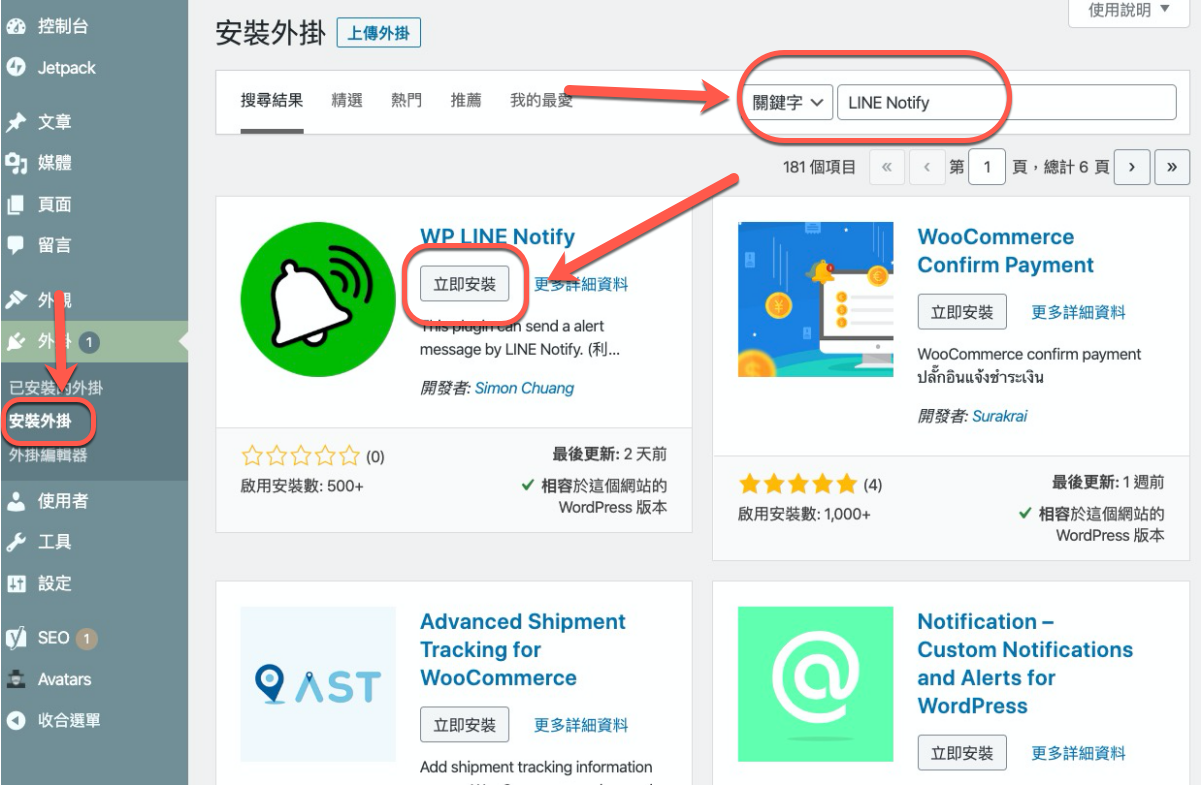1201x785 pixels.
Task: Open 外掛編輯器 submenu item
Action: [48, 455]
